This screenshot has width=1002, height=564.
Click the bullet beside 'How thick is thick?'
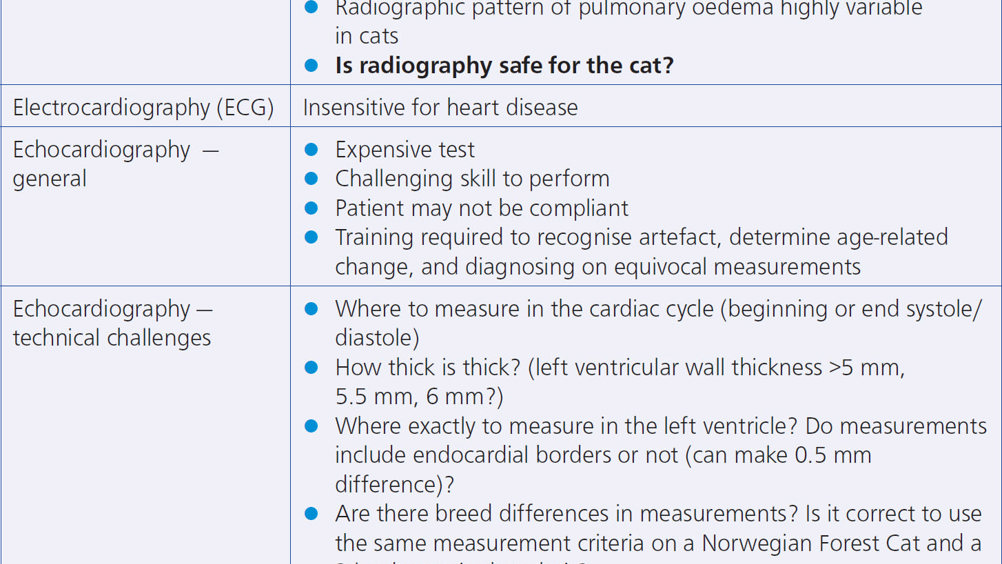pyautogui.click(x=311, y=367)
